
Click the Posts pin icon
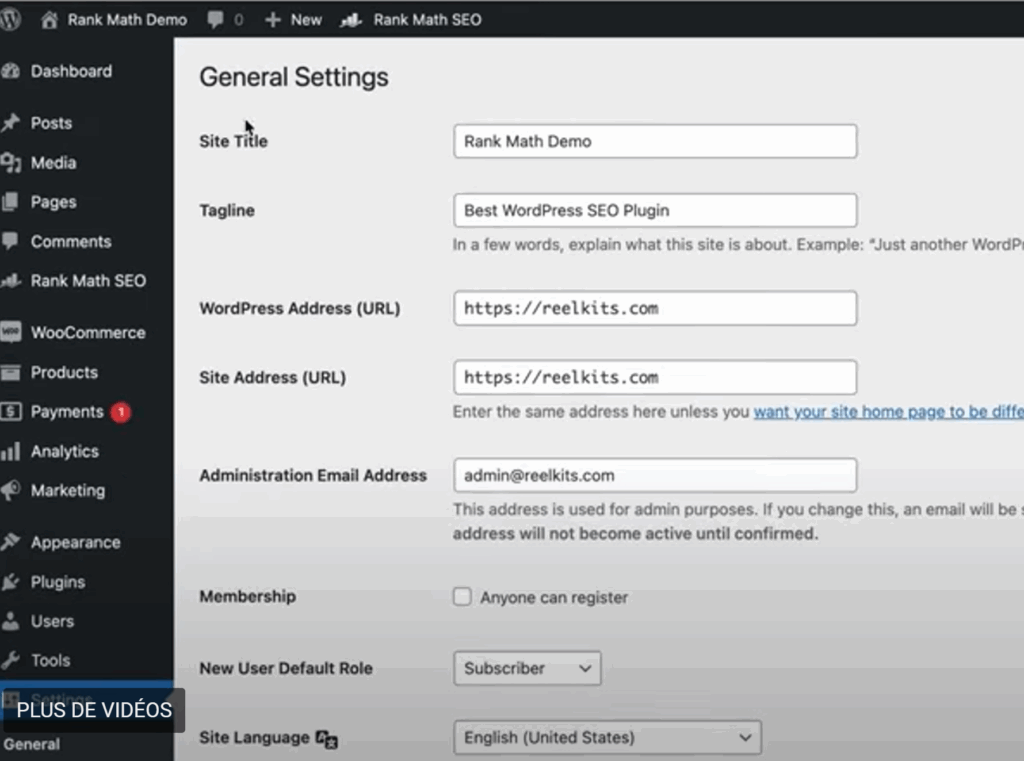click(x=10, y=123)
